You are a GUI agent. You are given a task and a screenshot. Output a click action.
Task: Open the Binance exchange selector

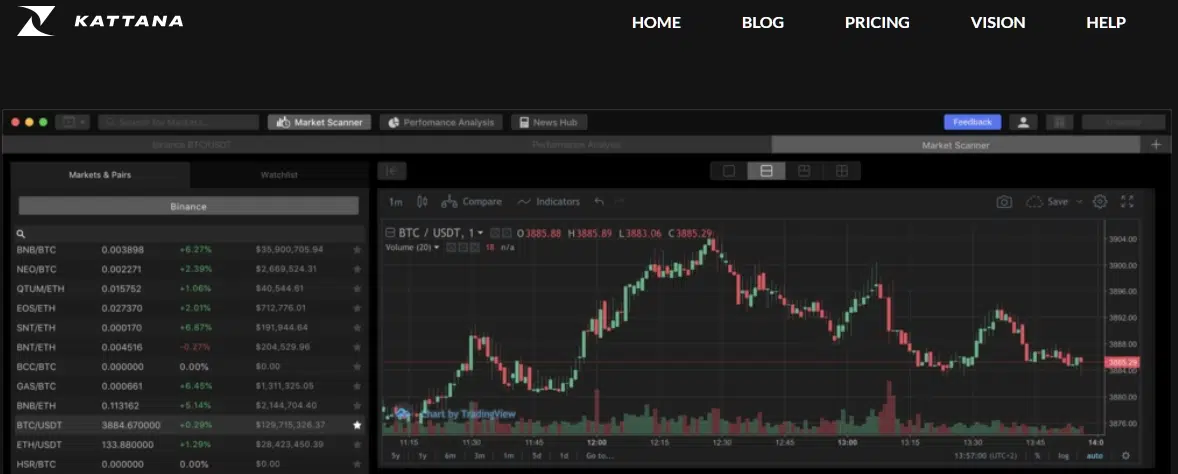188,206
